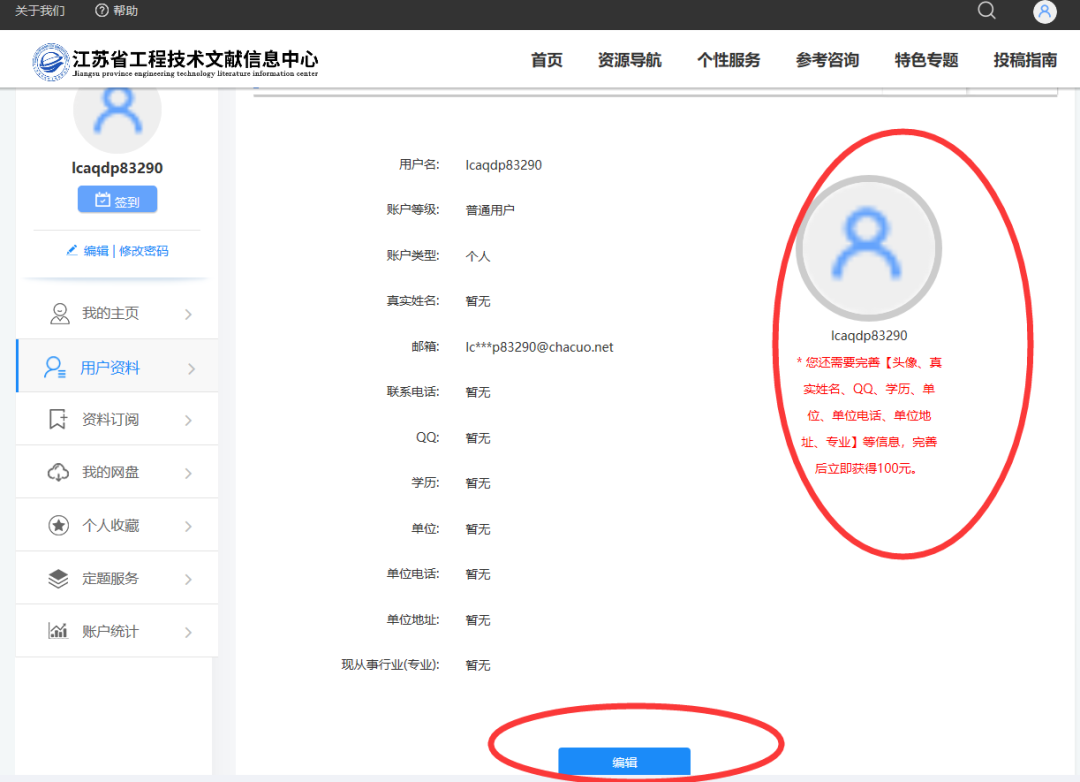Open the search magnifier icon

[x=986, y=11]
